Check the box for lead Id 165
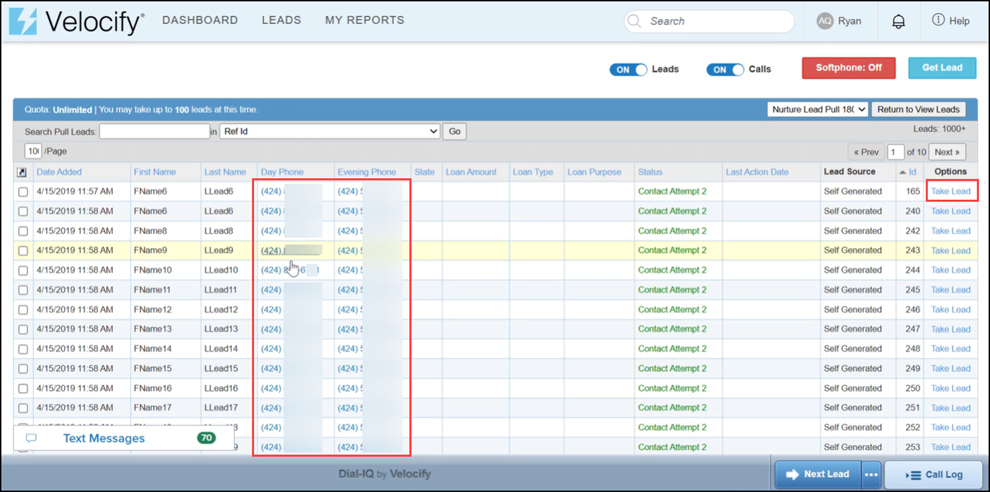The width and height of the screenshot is (990, 492). click(x=23, y=192)
